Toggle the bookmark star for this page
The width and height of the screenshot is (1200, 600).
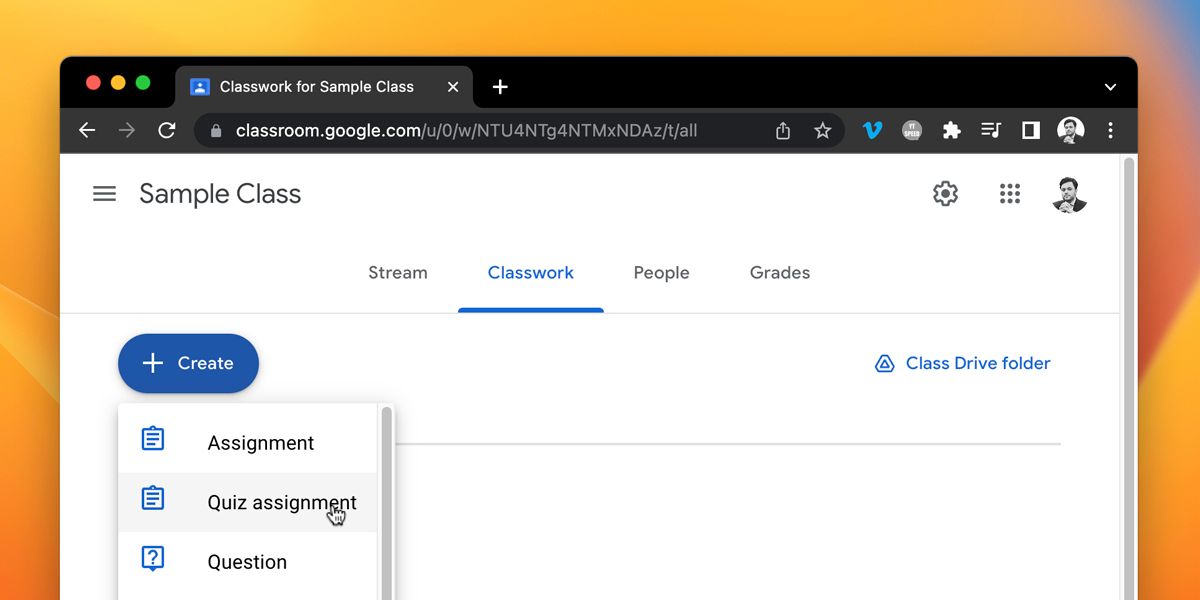(822, 130)
